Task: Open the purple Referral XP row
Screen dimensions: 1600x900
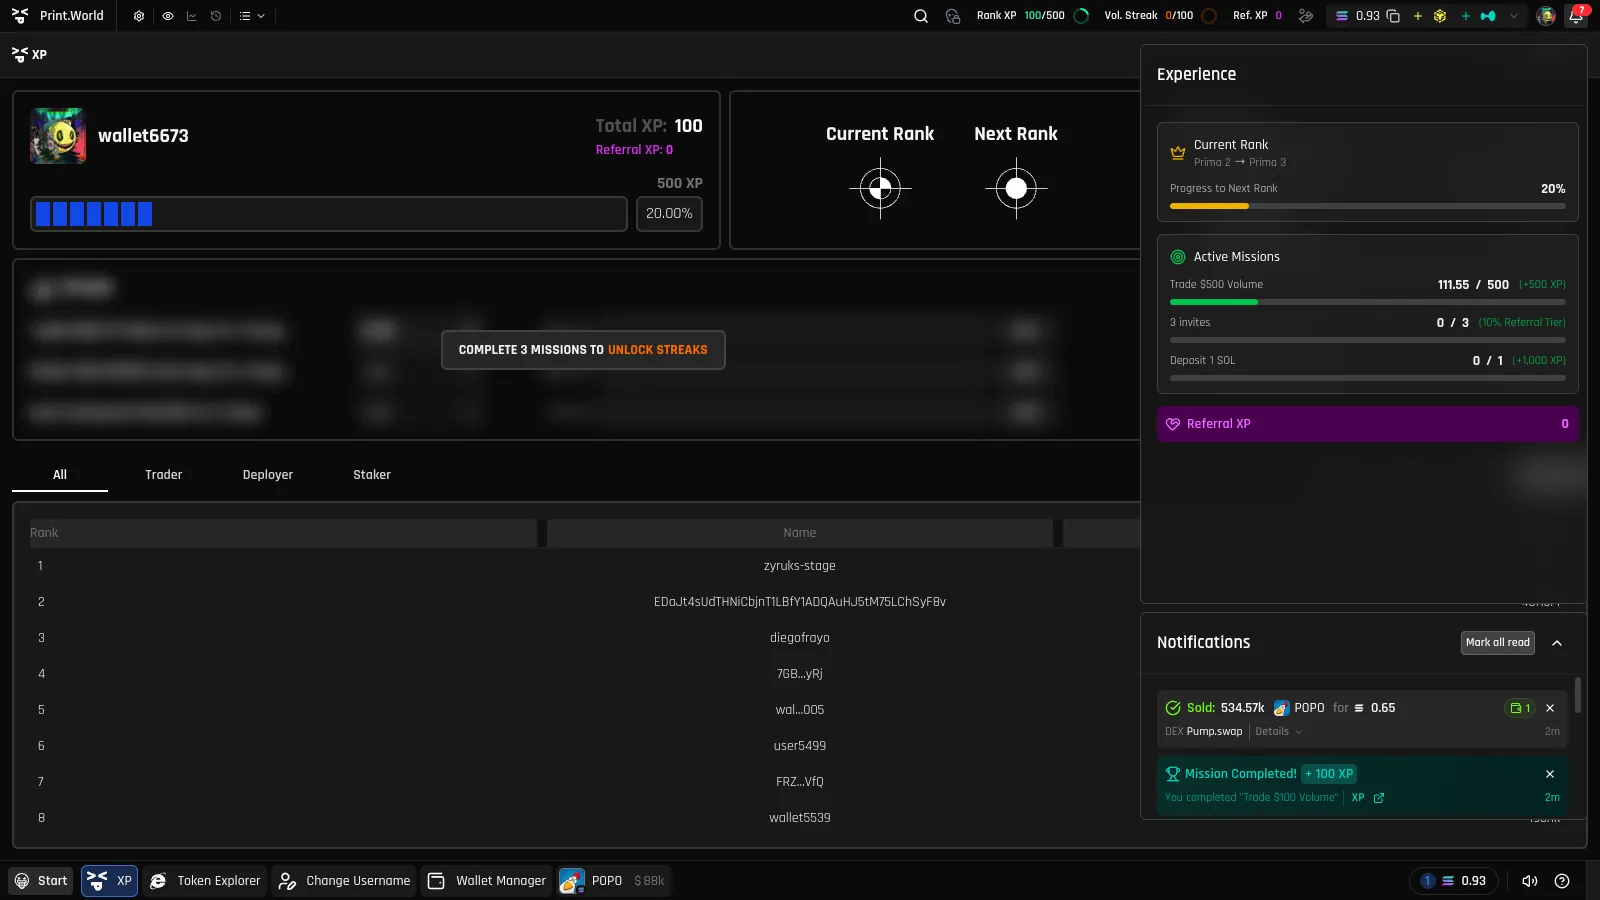Action: coord(1368,424)
